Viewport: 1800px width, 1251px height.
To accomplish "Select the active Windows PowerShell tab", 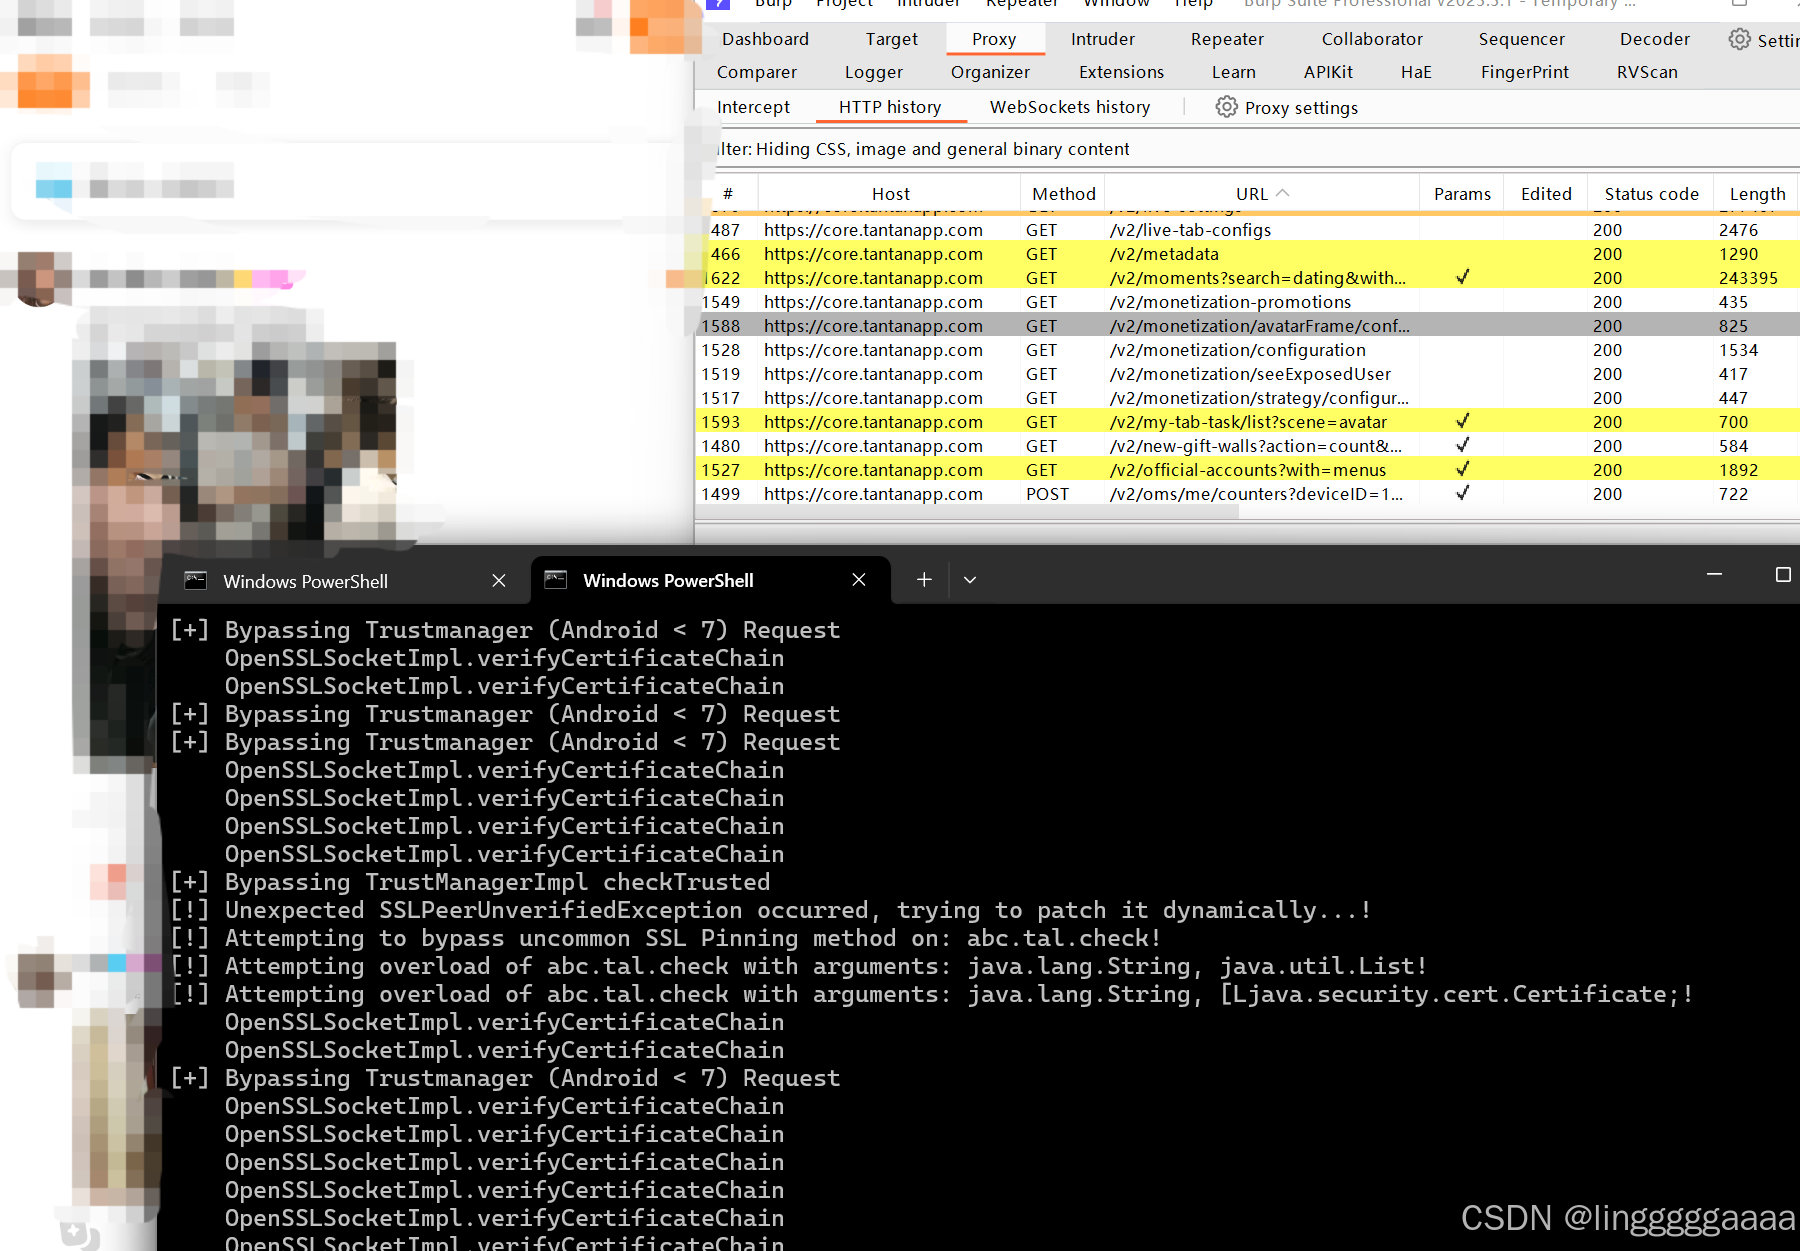I will [x=709, y=580].
